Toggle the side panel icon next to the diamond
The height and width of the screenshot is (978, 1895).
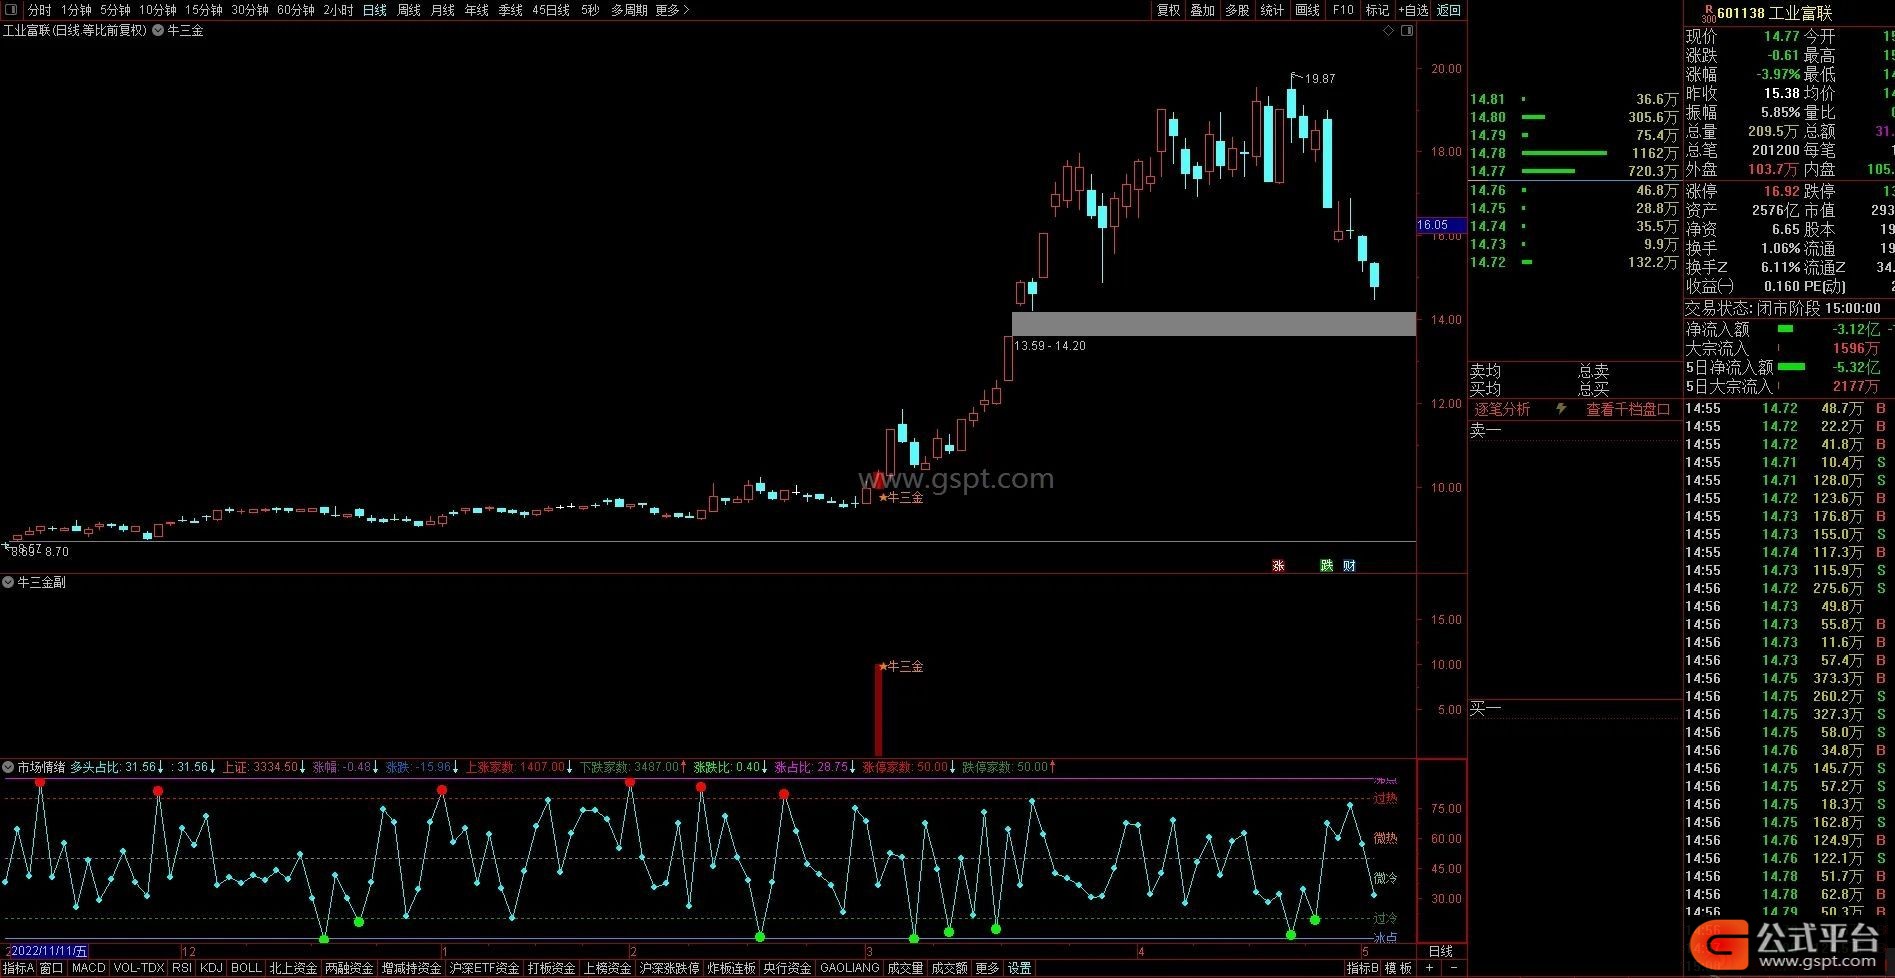click(x=1408, y=31)
